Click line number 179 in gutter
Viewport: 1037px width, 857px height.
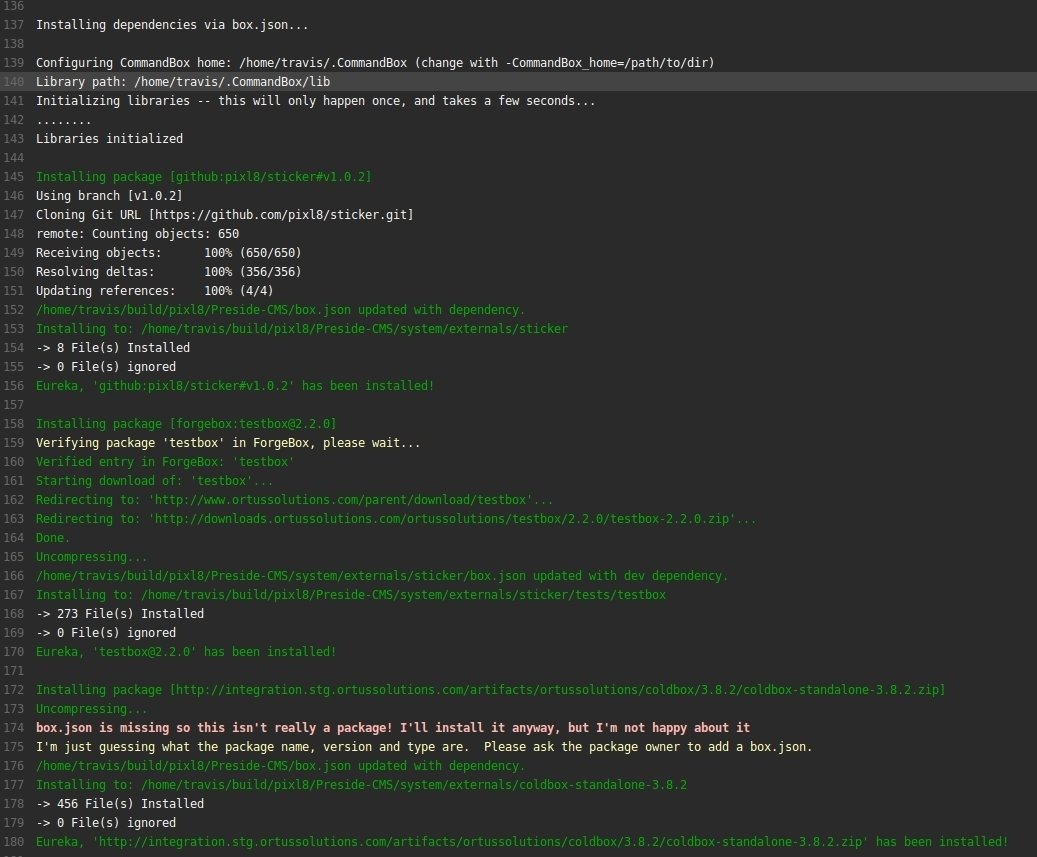pyautogui.click(x=13, y=823)
